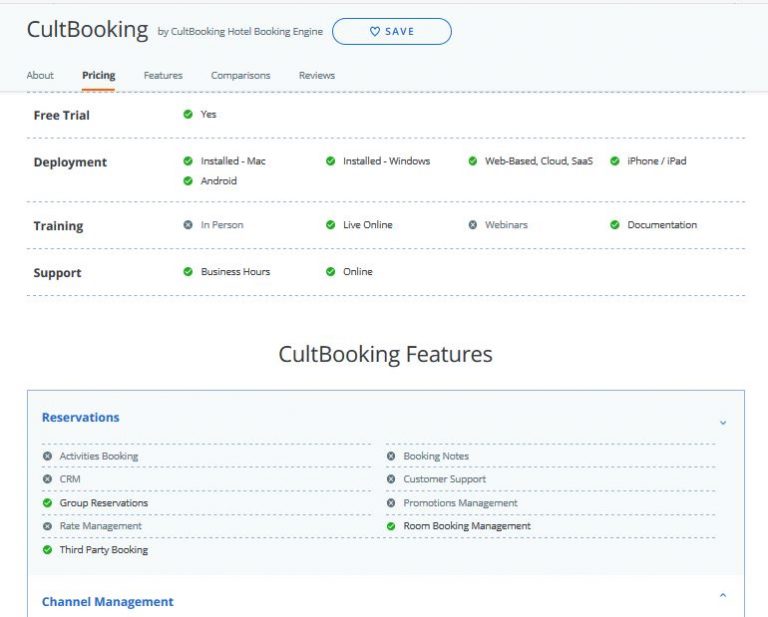
Task: Click the gray X icon next to Rate Management
Action: click(x=48, y=526)
